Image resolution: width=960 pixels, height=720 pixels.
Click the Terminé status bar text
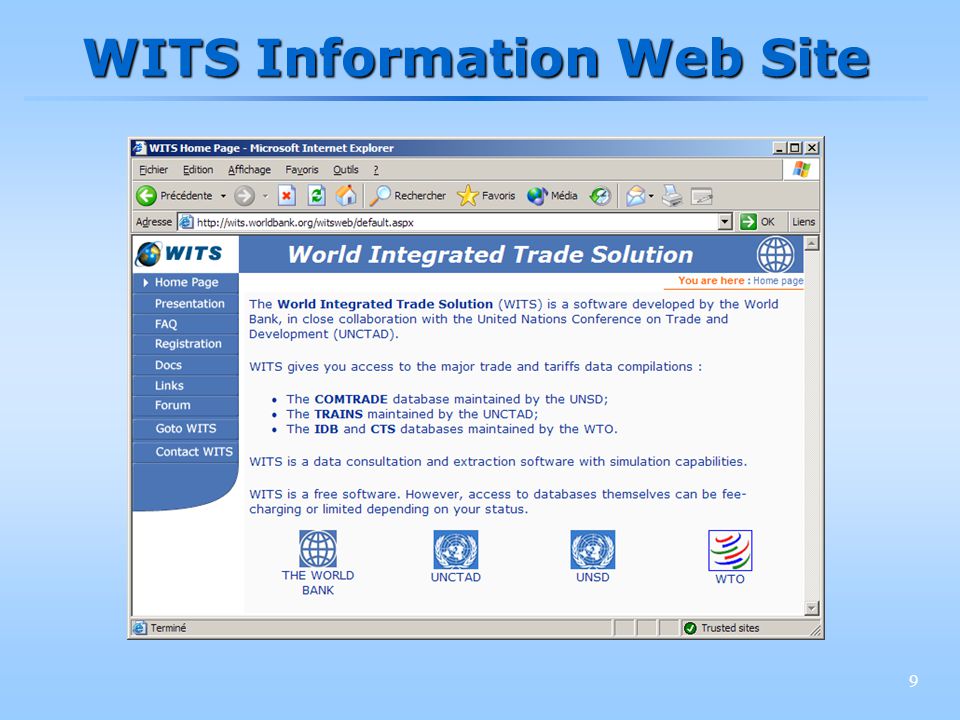168,628
